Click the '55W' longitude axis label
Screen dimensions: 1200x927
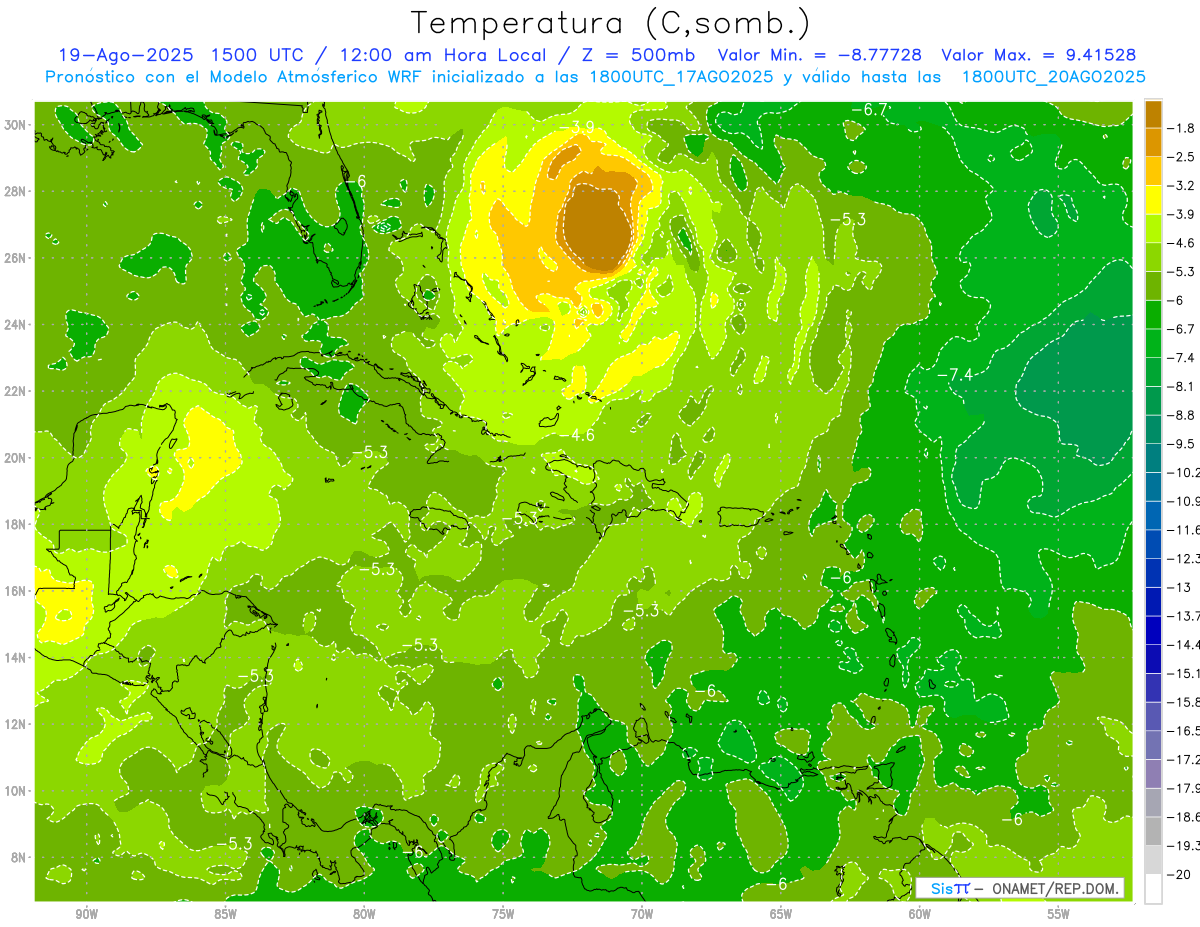1059,914
